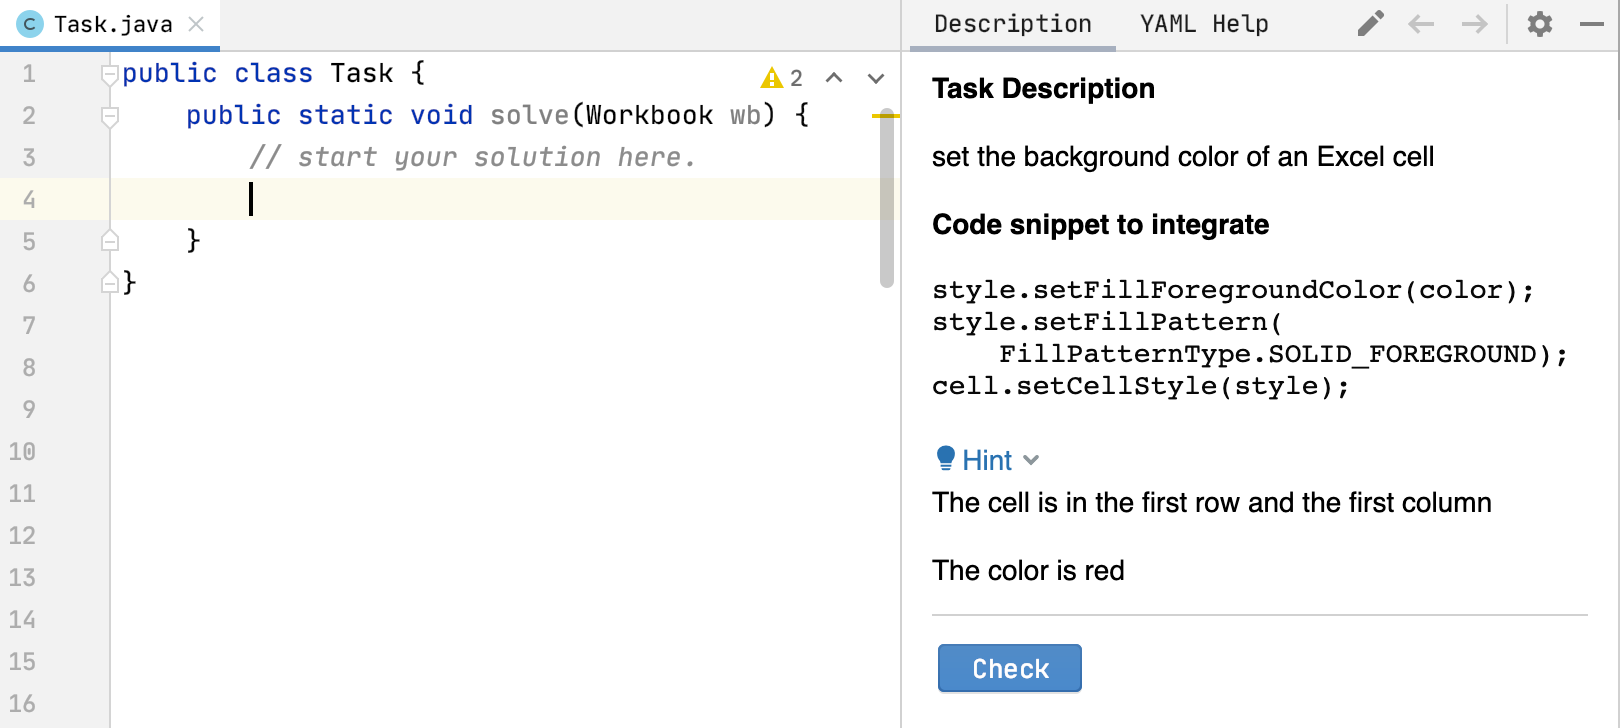Click the lightbulb Hint icon
Screen dimensions: 1620x728
click(x=945, y=459)
